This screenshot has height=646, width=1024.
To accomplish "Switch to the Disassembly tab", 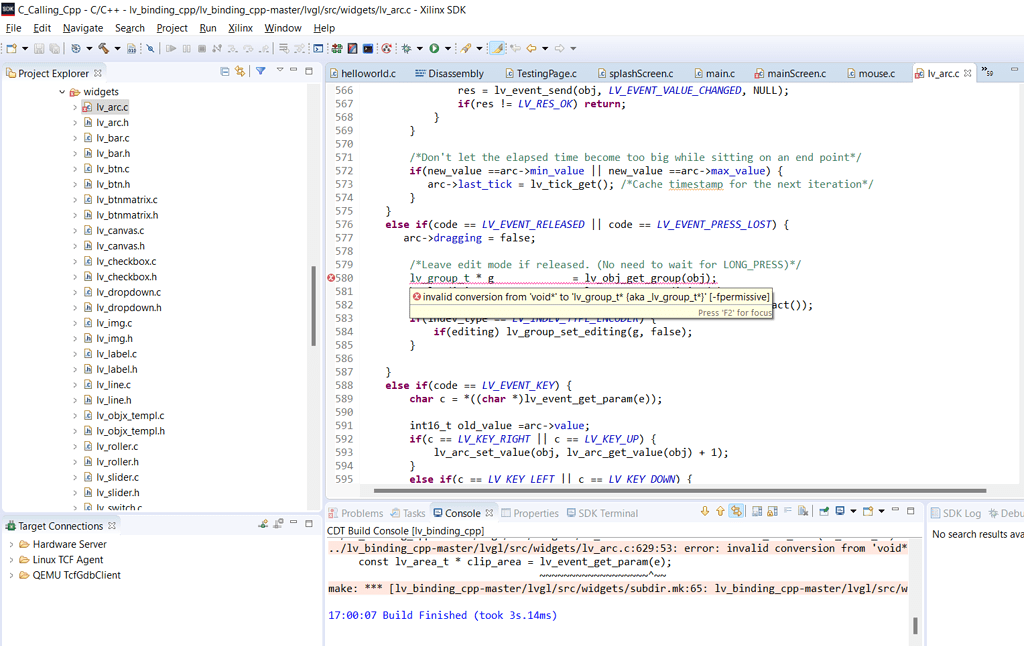I will [449, 73].
